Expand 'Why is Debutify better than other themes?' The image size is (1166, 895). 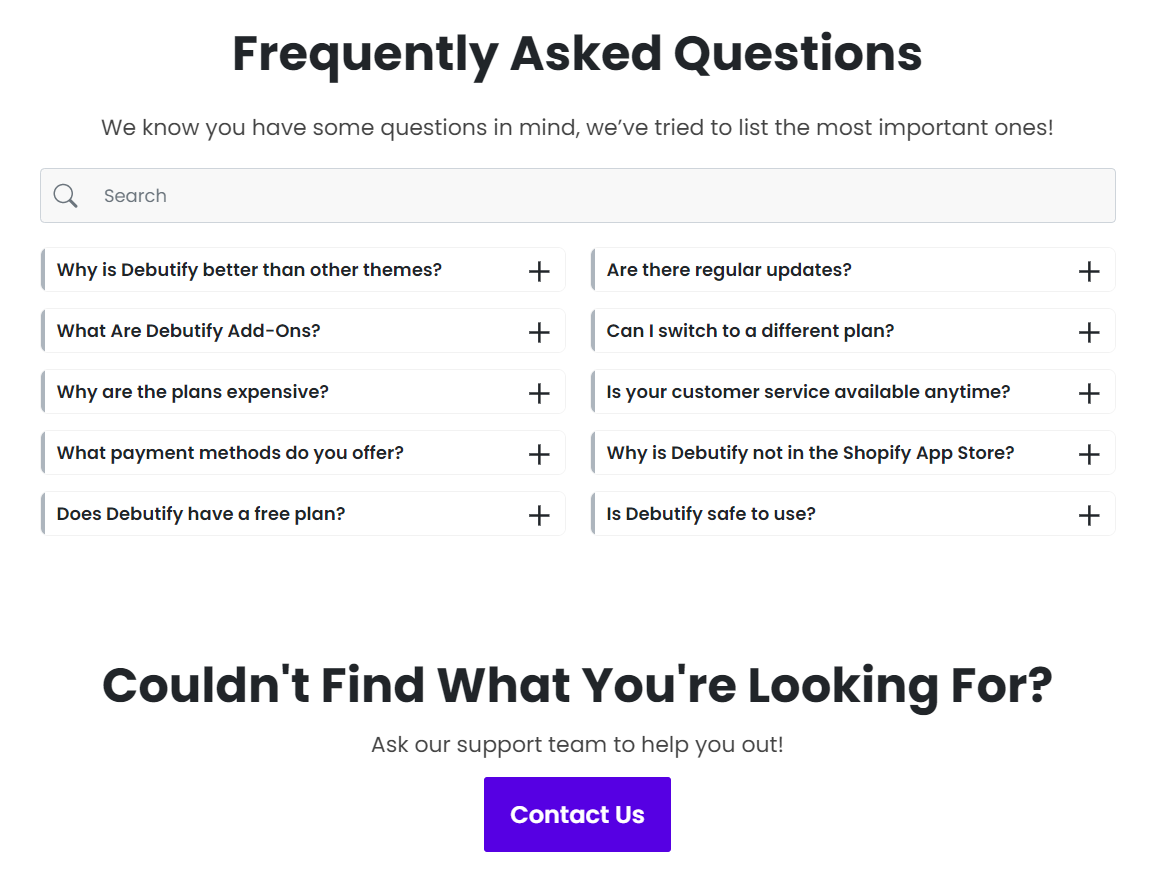coord(249,270)
